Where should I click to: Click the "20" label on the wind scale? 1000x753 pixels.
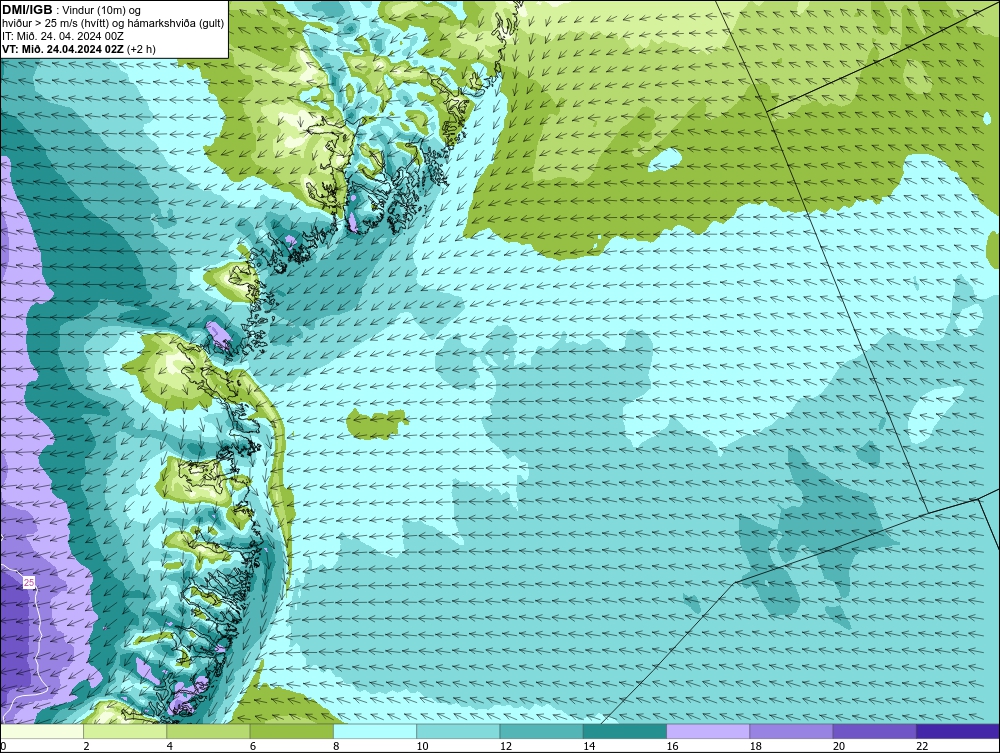point(839,746)
